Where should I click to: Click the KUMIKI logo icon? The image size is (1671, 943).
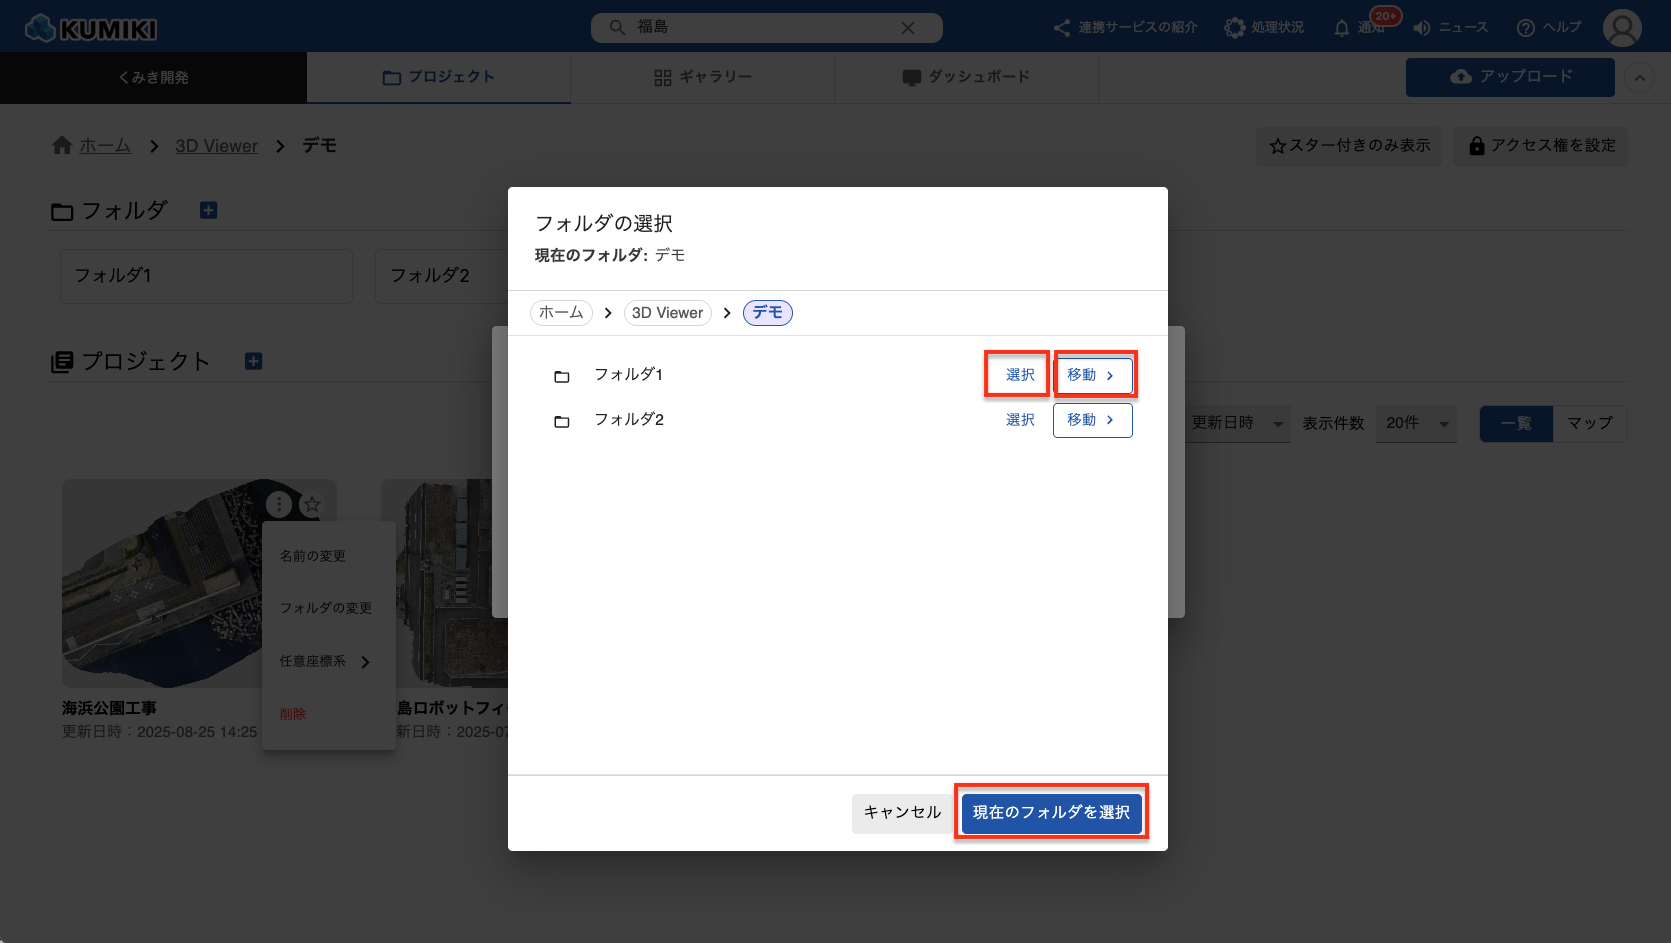(x=41, y=28)
